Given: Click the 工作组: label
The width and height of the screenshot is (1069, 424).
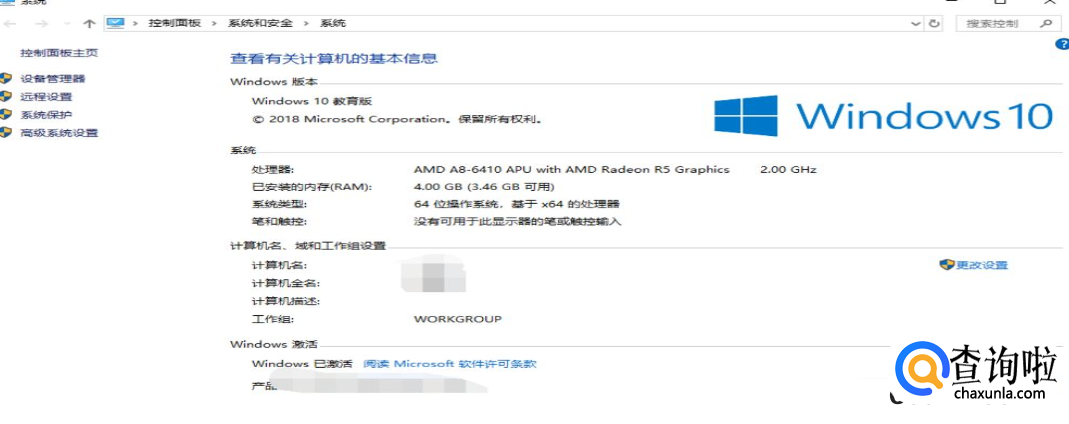Looking at the screenshot, I should (x=273, y=319).
